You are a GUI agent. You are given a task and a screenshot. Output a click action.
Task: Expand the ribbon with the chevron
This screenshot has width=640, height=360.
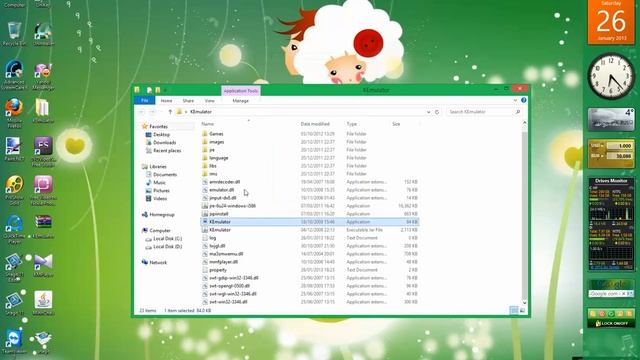515,100
